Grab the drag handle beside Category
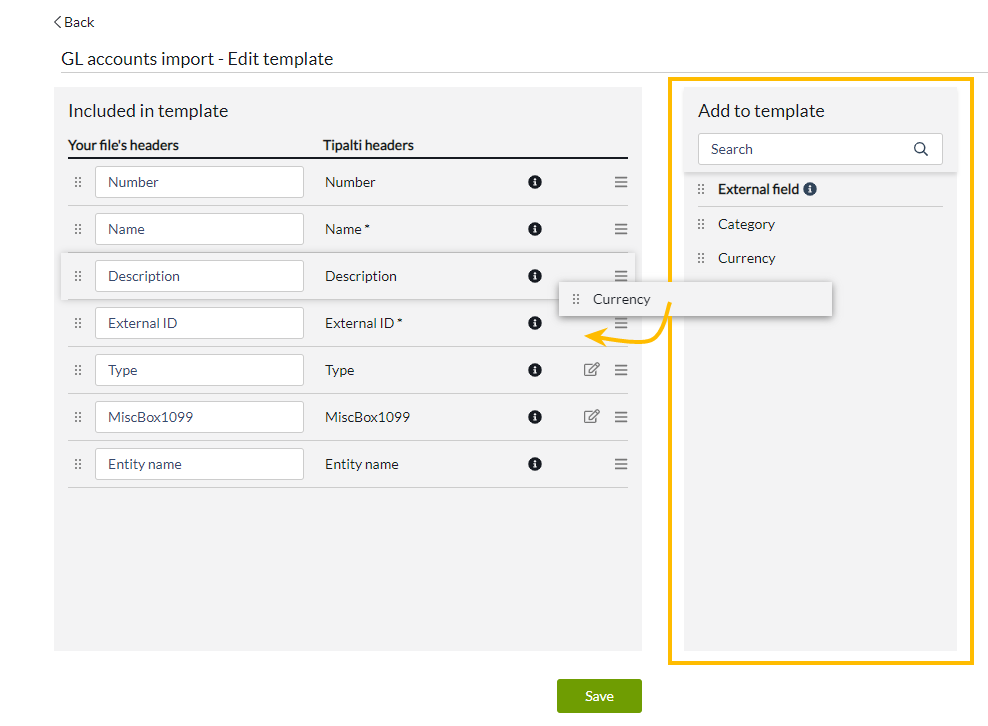988x726 pixels. (701, 224)
